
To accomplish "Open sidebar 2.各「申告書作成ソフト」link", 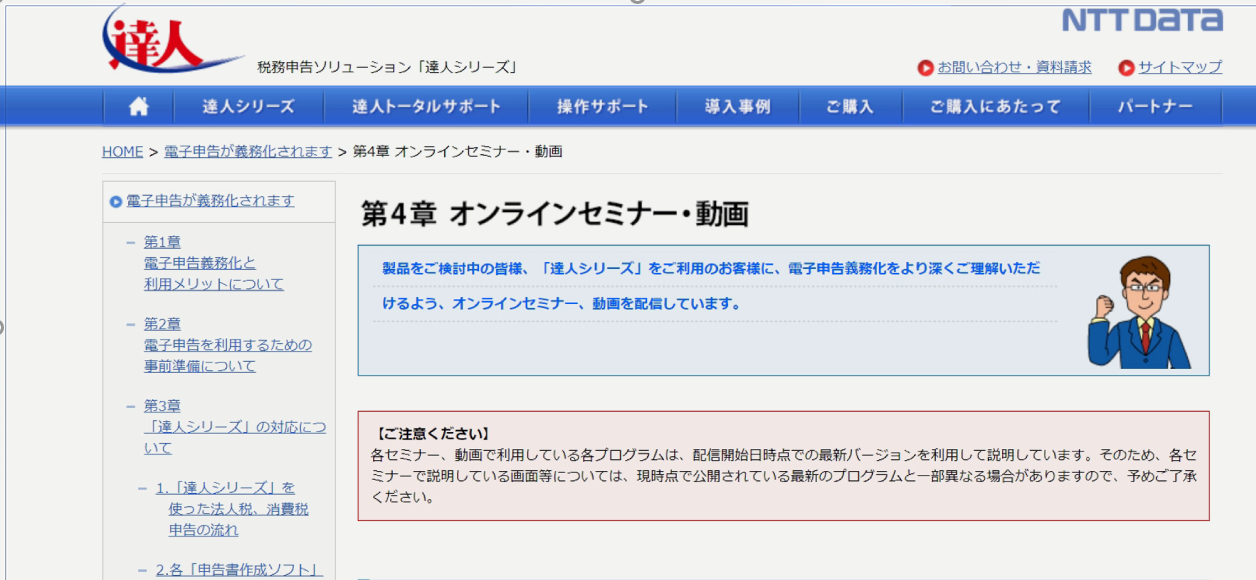I will tap(239, 570).
